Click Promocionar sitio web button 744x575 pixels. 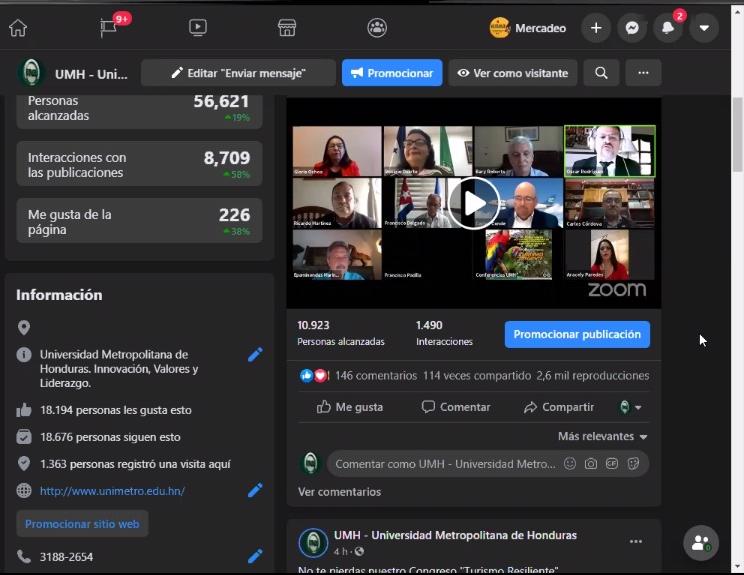82,524
